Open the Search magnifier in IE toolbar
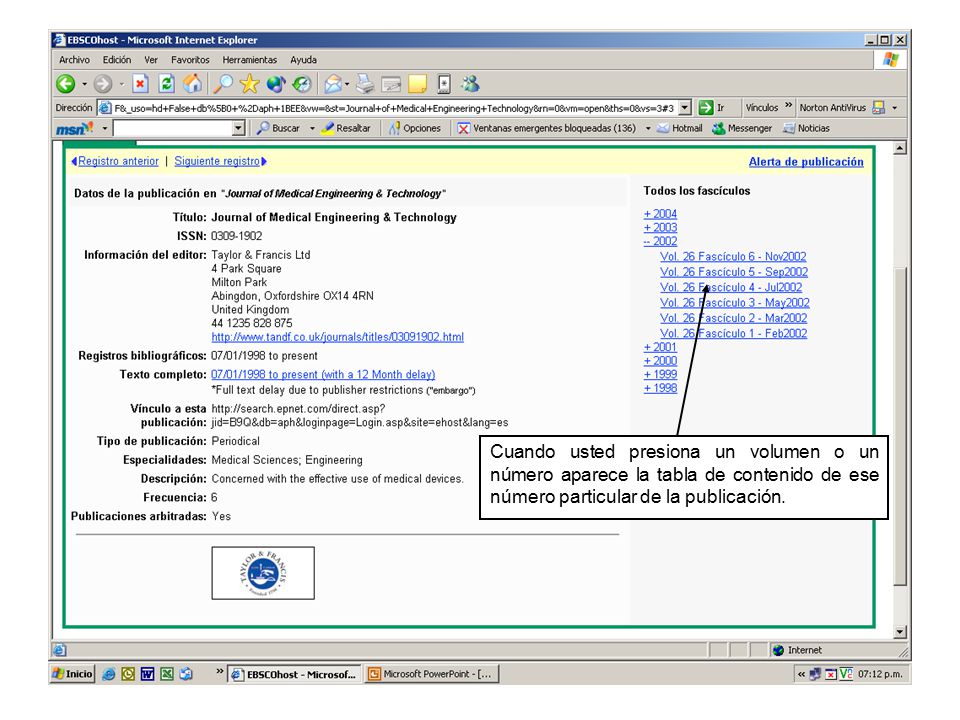 pos(223,84)
